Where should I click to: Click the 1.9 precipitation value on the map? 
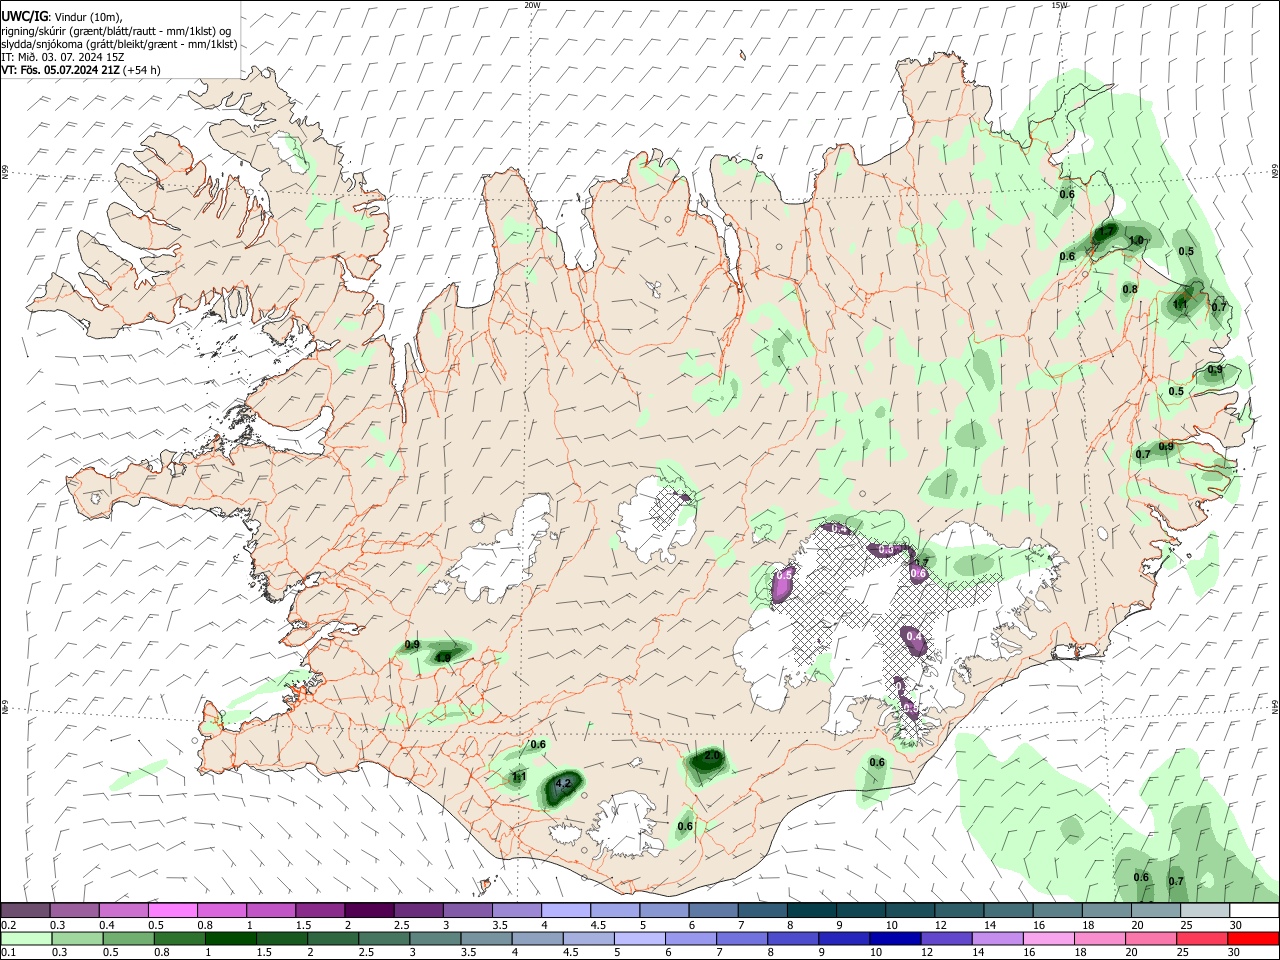coord(443,658)
